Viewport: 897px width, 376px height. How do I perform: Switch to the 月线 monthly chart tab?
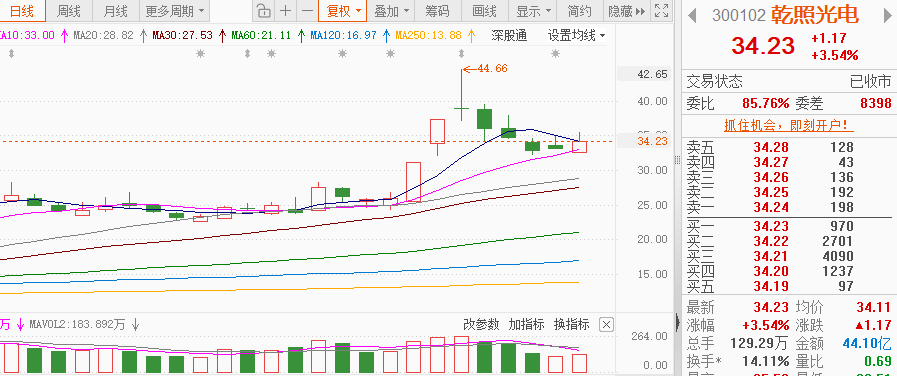point(116,11)
